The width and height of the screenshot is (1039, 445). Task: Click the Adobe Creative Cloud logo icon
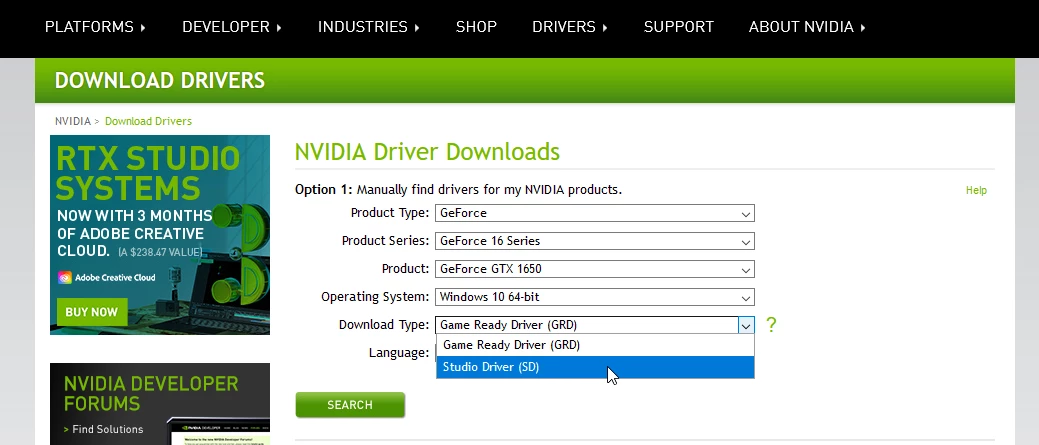click(x=64, y=277)
